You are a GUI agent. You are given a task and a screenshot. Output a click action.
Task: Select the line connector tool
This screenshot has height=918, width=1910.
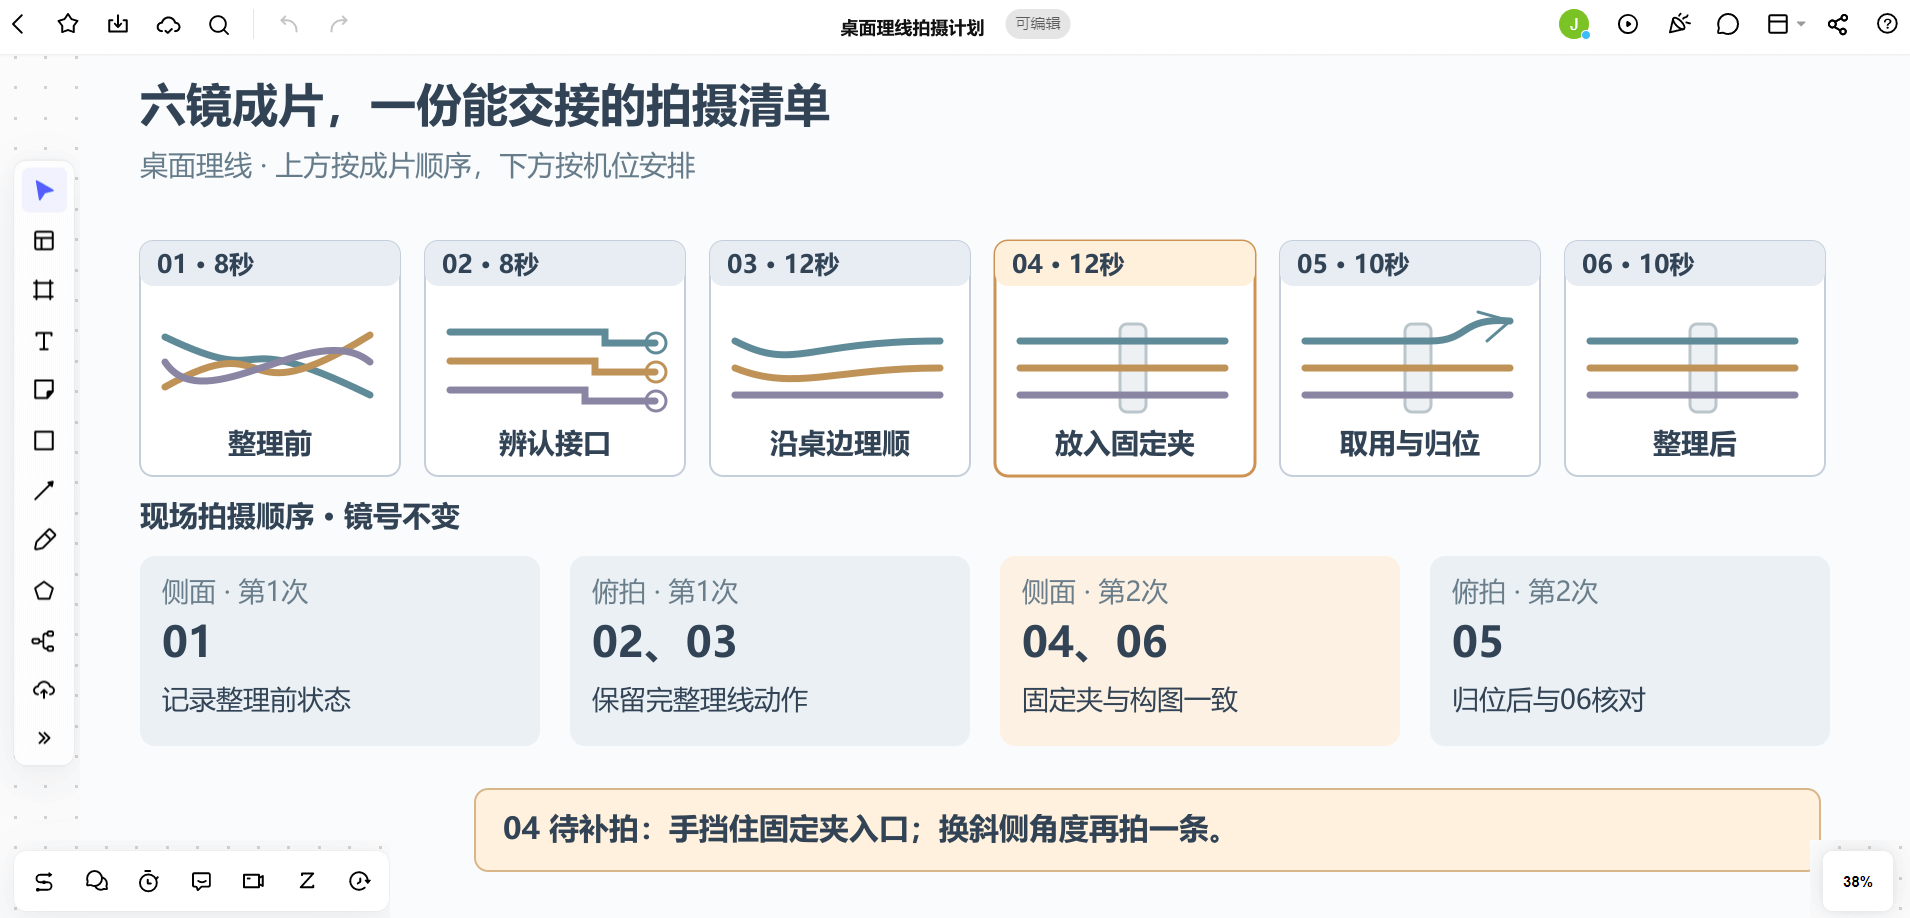click(x=44, y=490)
